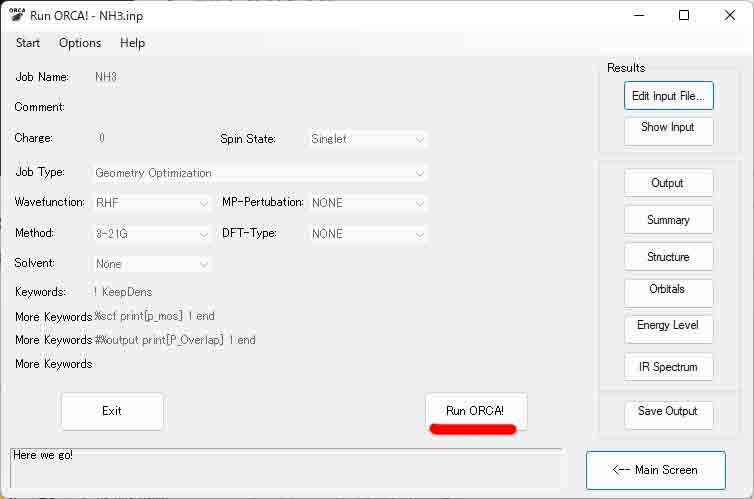The width and height of the screenshot is (754, 499).
Task: Return to the Main Screen
Action: pyautogui.click(x=667, y=470)
